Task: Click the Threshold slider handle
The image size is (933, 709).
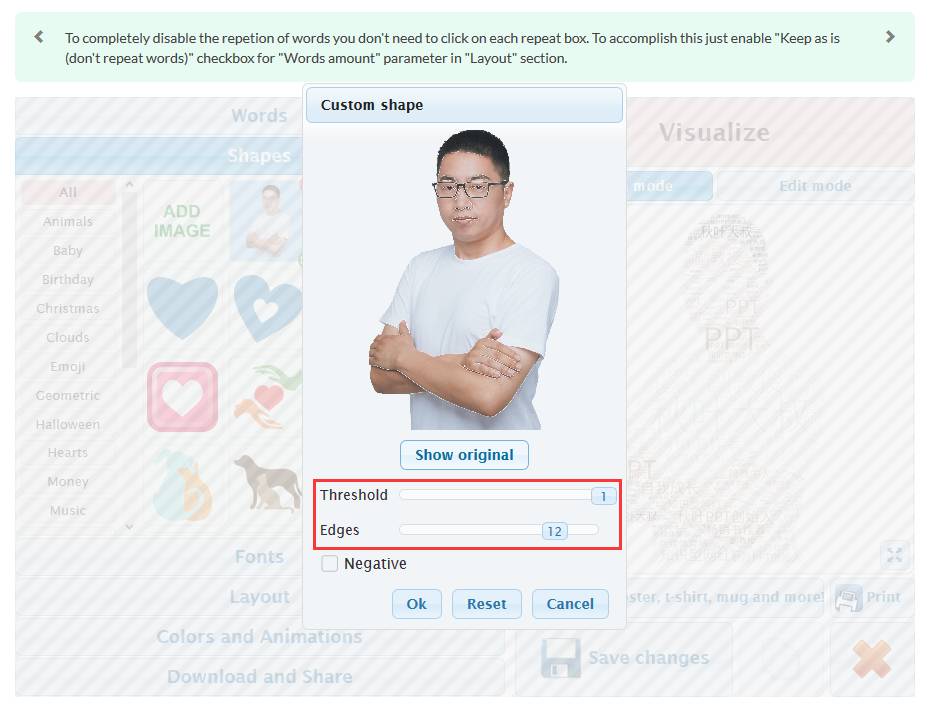Action: pyautogui.click(x=603, y=496)
